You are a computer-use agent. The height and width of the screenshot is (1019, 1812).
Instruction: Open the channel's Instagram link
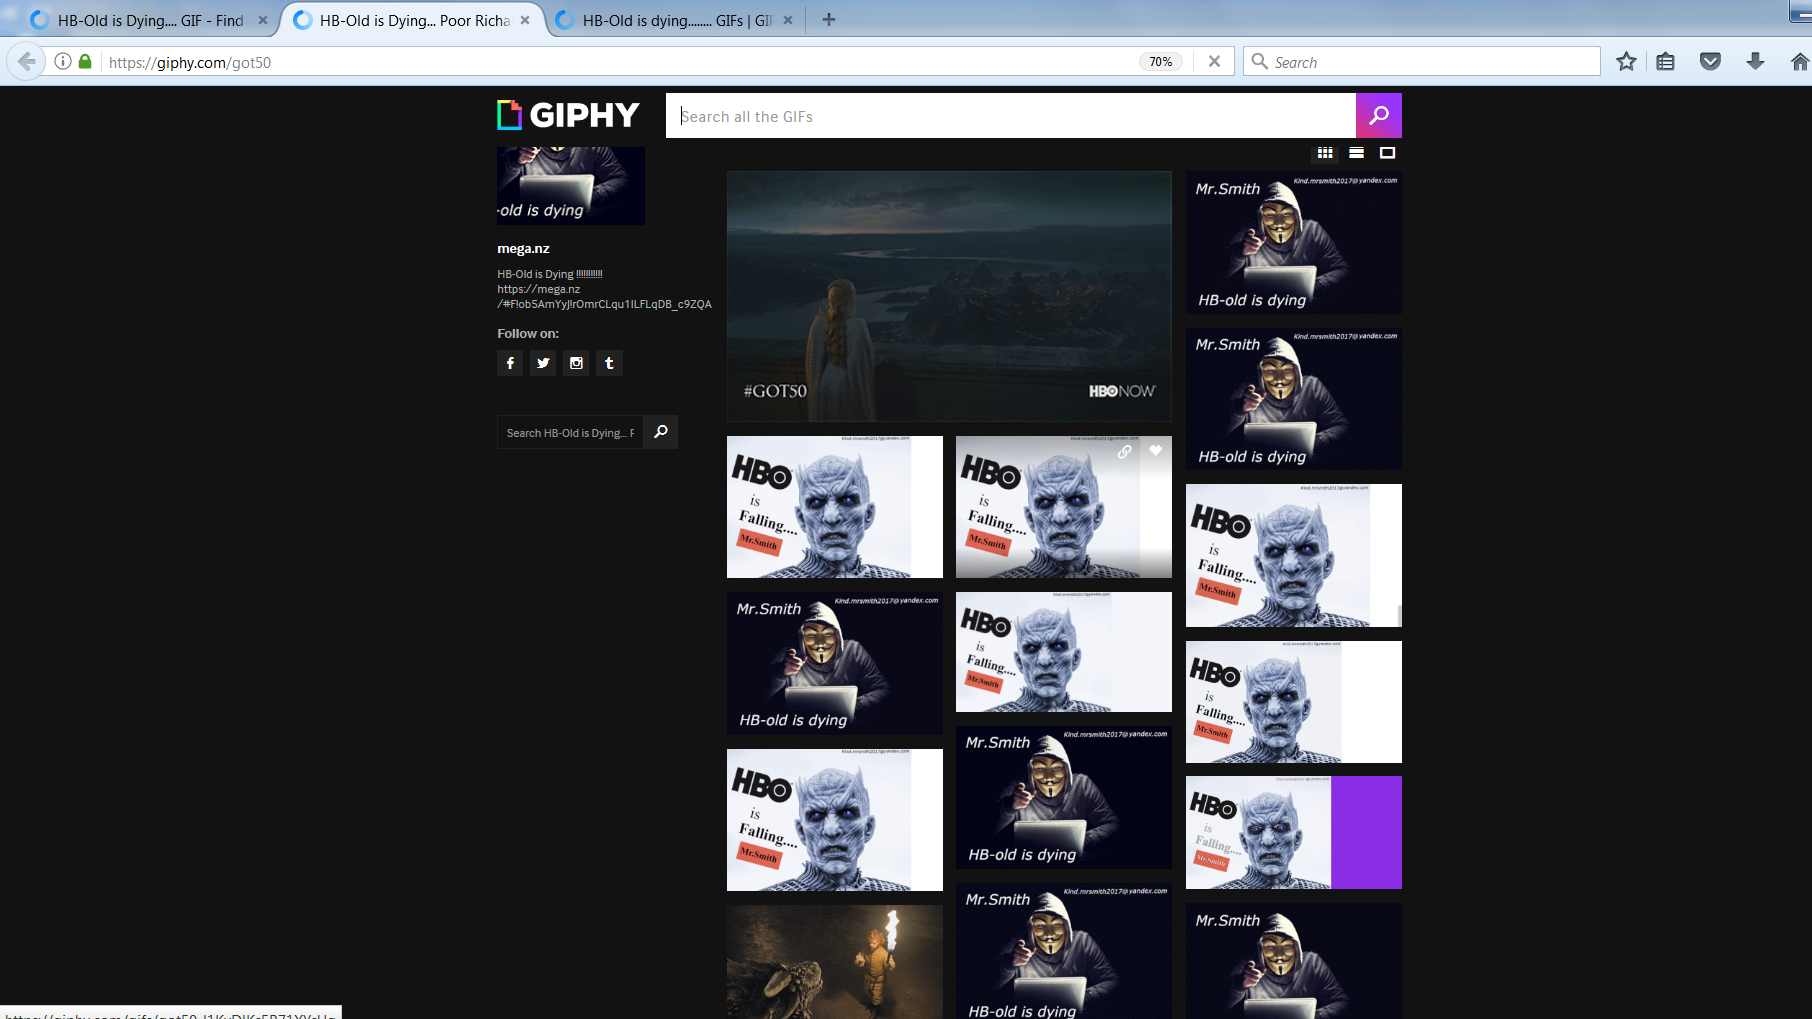pyautogui.click(x=576, y=363)
